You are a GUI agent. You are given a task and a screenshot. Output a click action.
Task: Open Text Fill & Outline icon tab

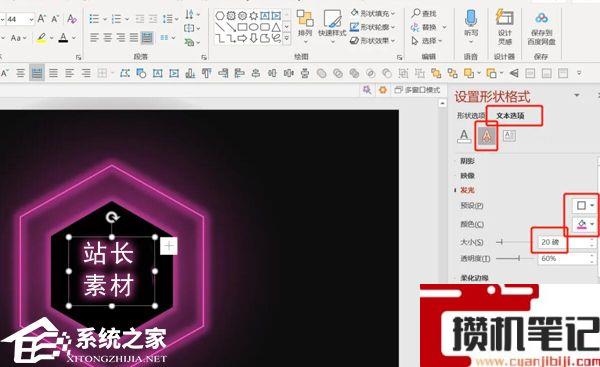pyautogui.click(x=464, y=136)
